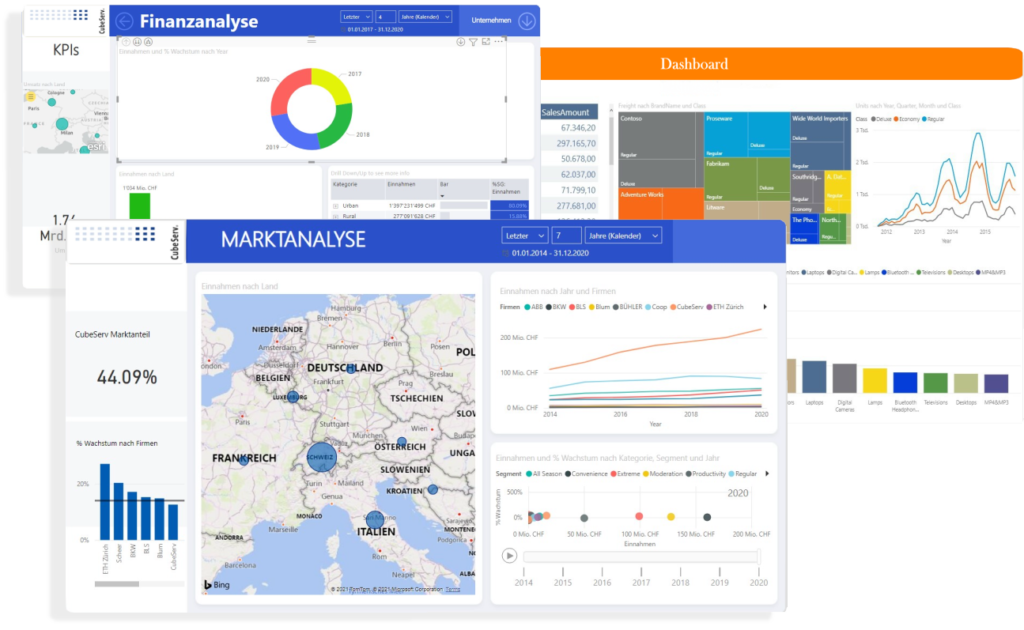Click the Adventure Works treemap tile
The width and height of the screenshot is (1024, 630).
[661, 204]
